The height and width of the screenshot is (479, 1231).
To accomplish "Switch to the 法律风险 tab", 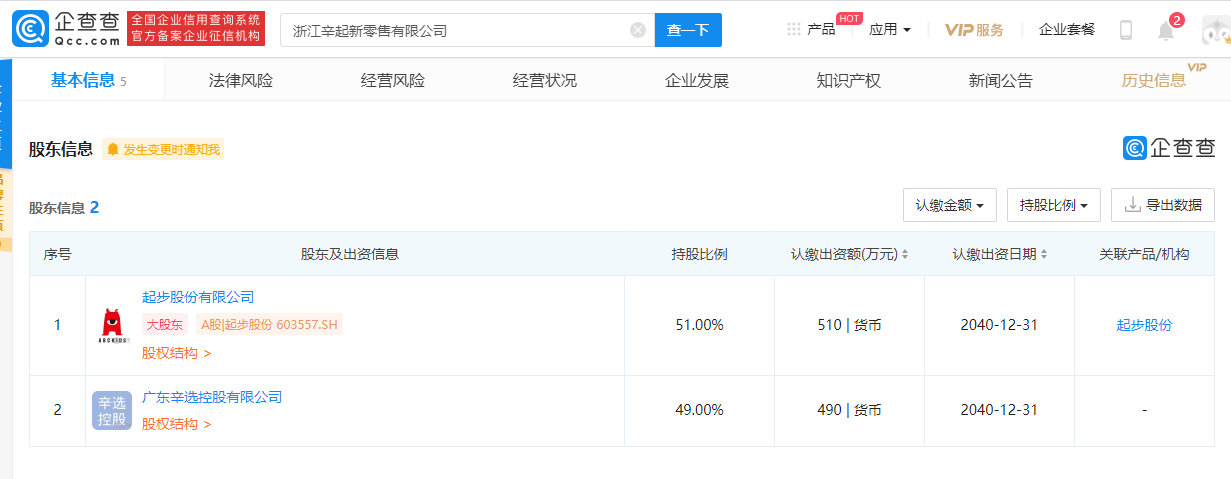I will (x=240, y=81).
